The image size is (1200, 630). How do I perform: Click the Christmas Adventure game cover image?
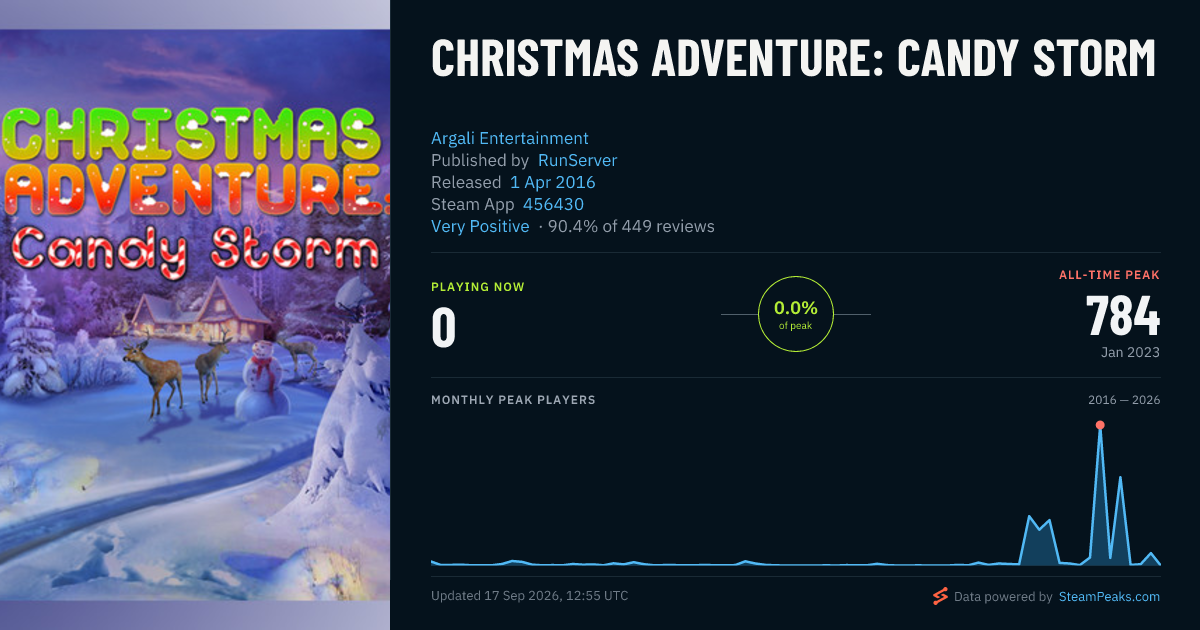195,315
